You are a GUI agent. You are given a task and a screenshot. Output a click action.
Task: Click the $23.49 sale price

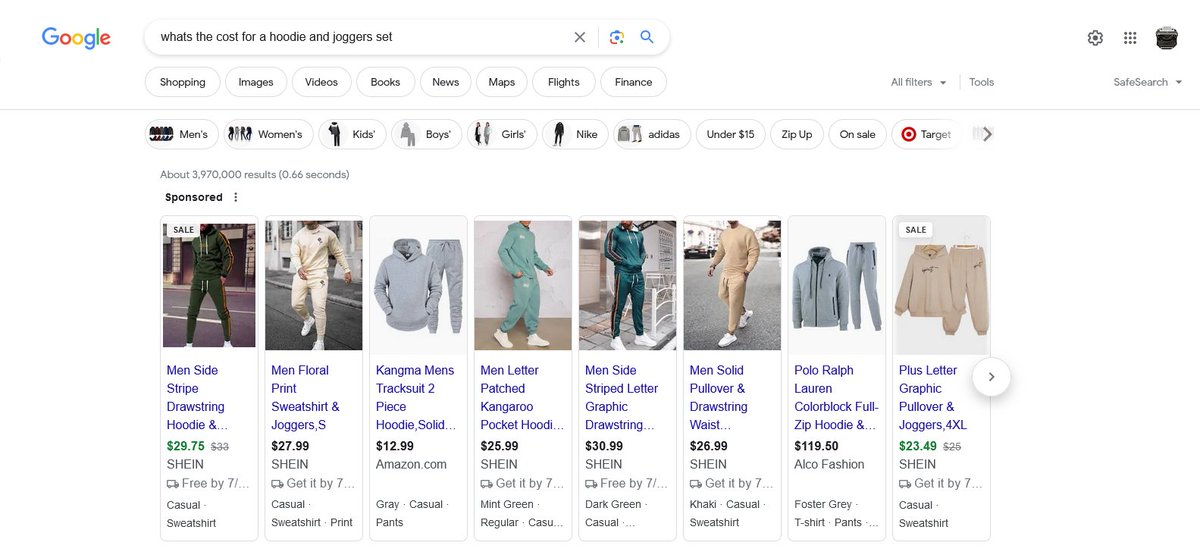click(918, 446)
